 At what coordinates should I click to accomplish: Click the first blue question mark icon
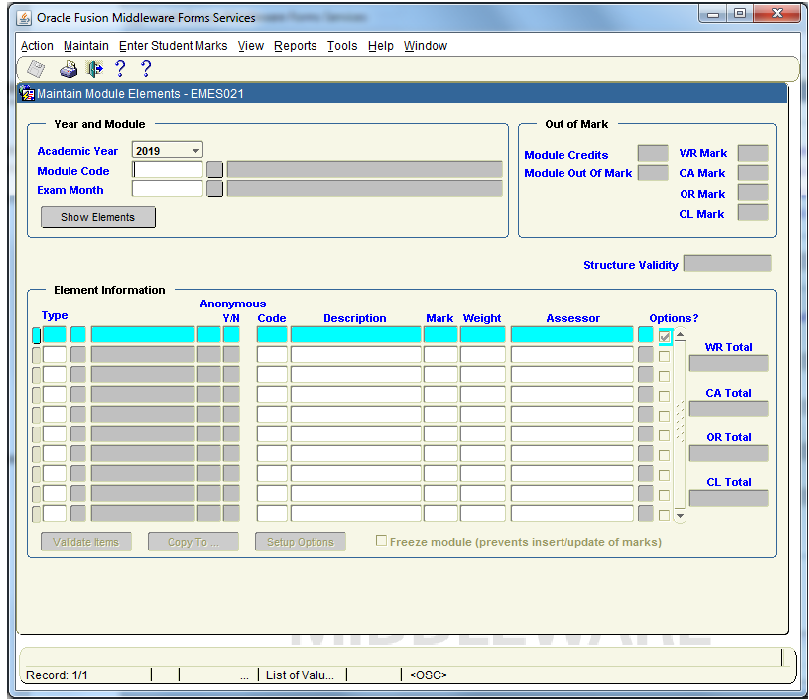(120, 69)
